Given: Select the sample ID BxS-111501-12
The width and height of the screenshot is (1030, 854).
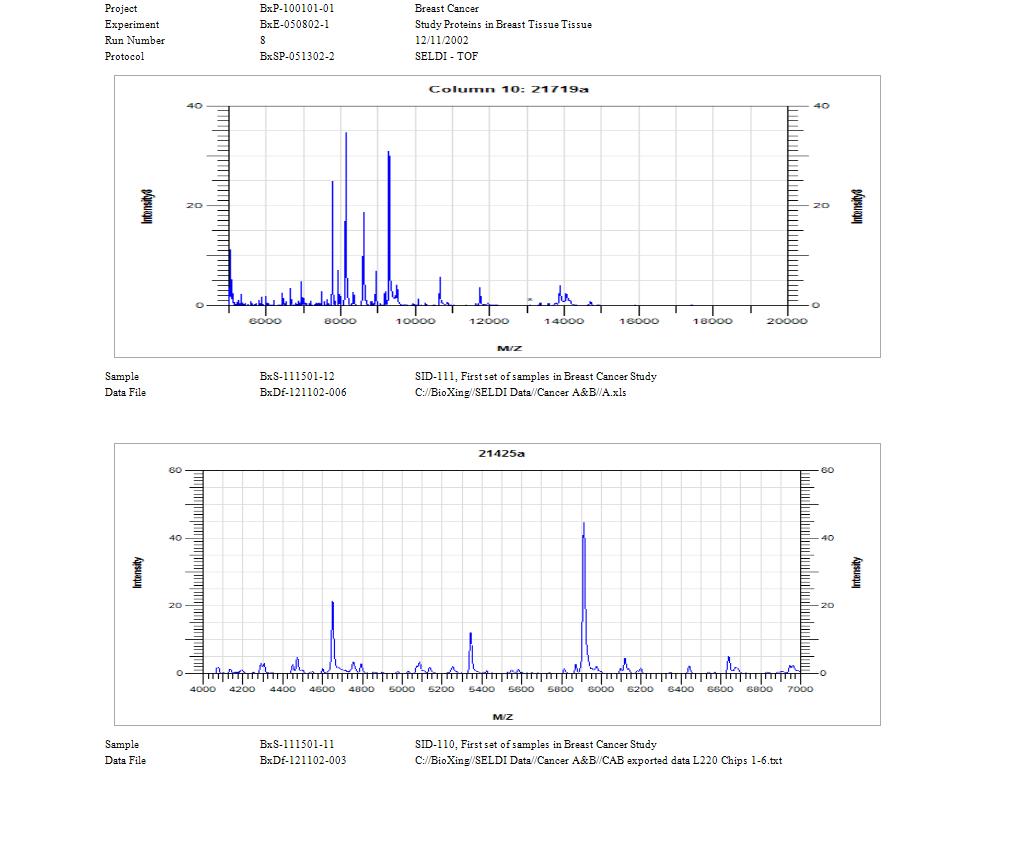Looking at the screenshot, I should point(297,376).
